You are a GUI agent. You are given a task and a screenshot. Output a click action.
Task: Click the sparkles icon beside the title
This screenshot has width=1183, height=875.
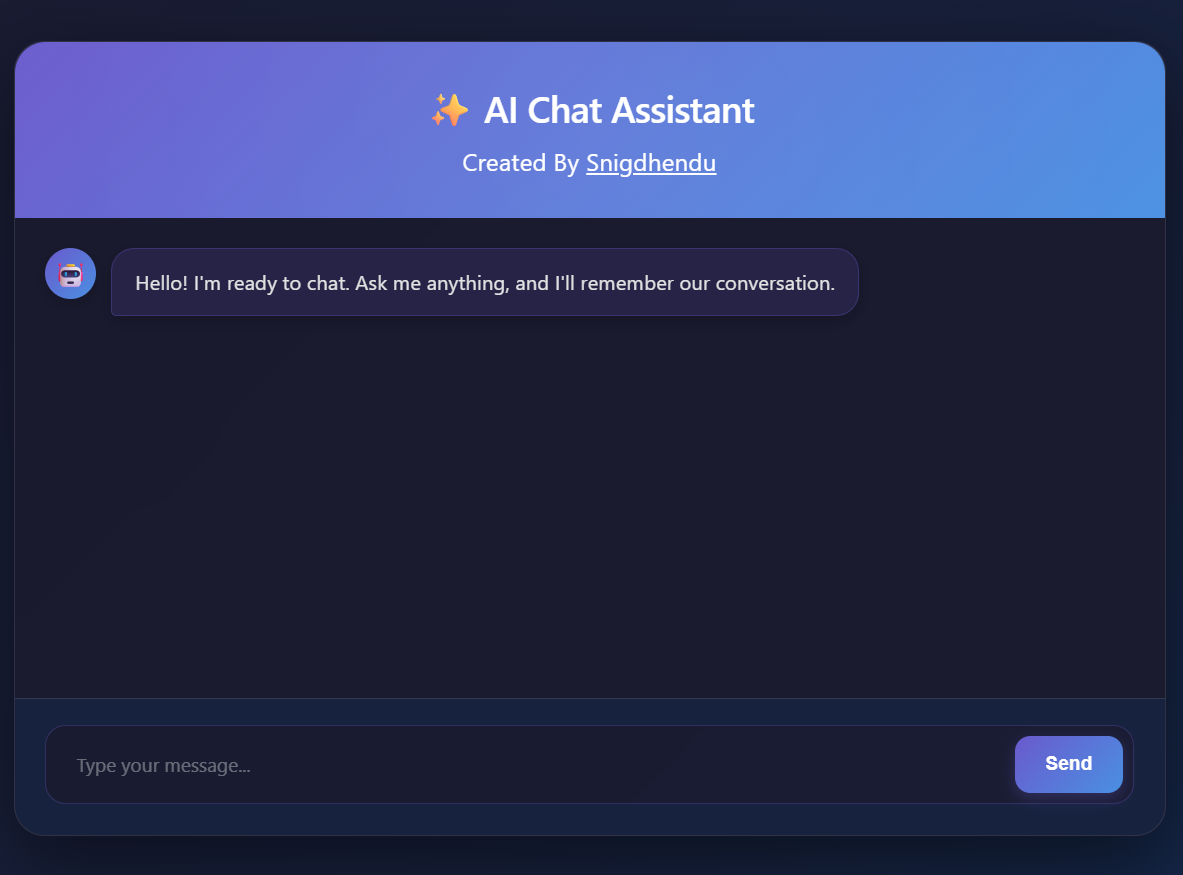pyautogui.click(x=449, y=110)
